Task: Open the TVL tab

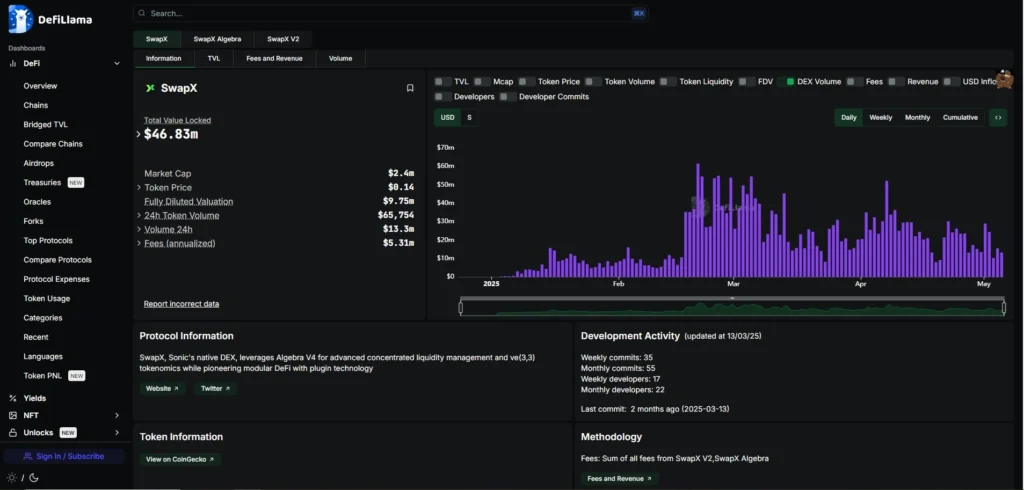Action: (214, 58)
